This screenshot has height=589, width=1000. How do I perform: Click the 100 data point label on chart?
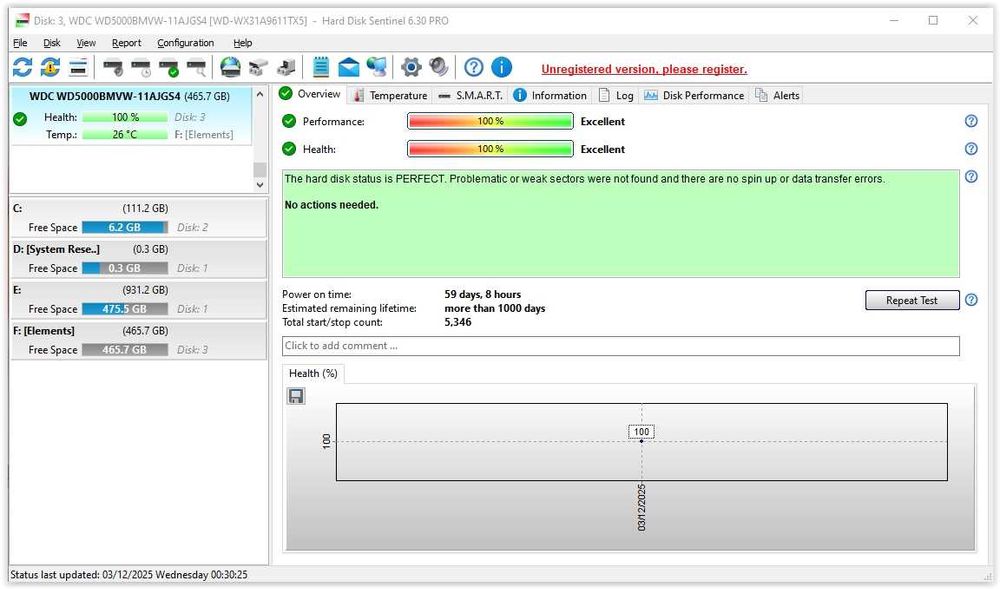[x=642, y=432]
